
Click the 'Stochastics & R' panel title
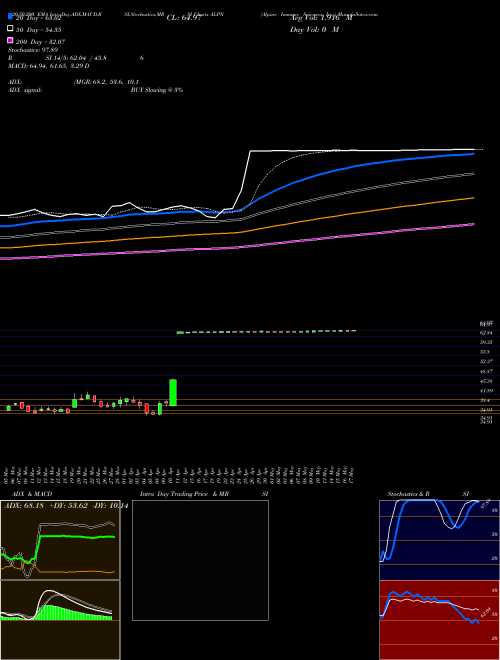pyautogui.click(x=408, y=494)
